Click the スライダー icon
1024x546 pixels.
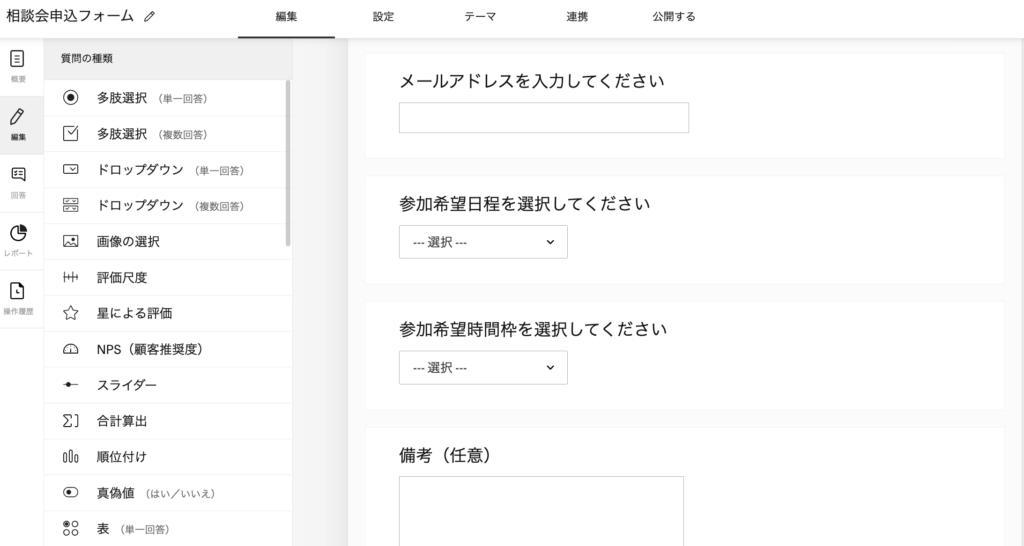pos(71,385)
